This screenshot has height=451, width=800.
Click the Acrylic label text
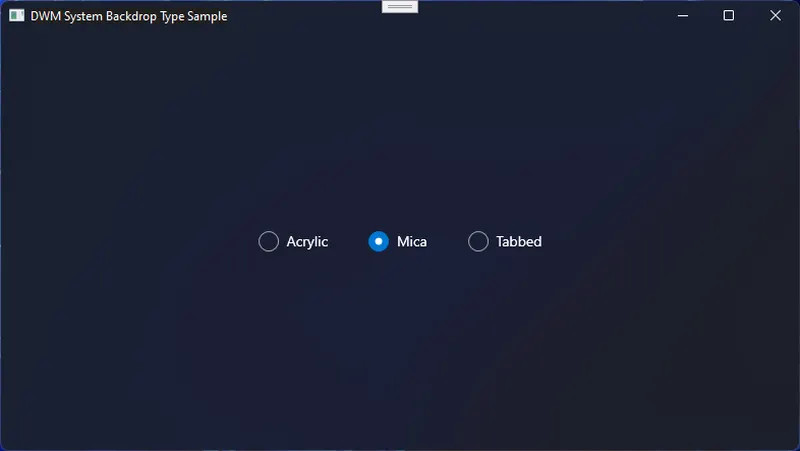(307, 242)
